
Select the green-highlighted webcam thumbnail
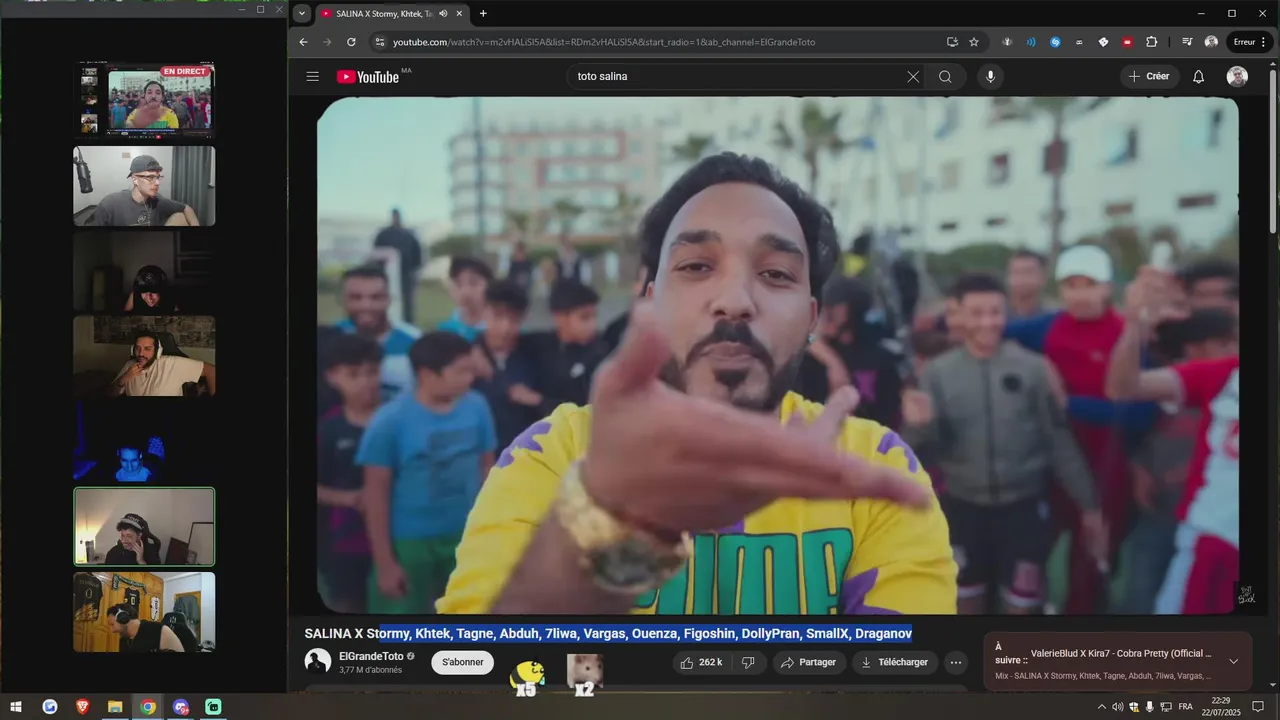144,526
